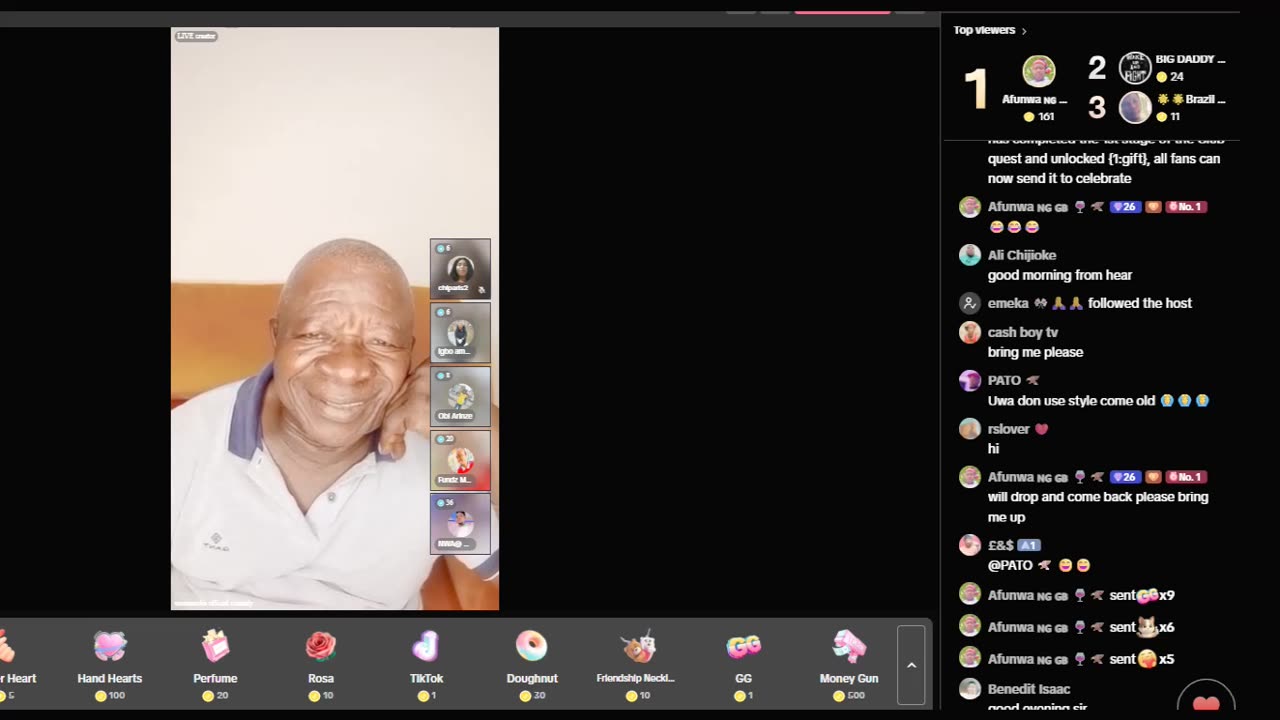Send the TikTok gift

426,663
